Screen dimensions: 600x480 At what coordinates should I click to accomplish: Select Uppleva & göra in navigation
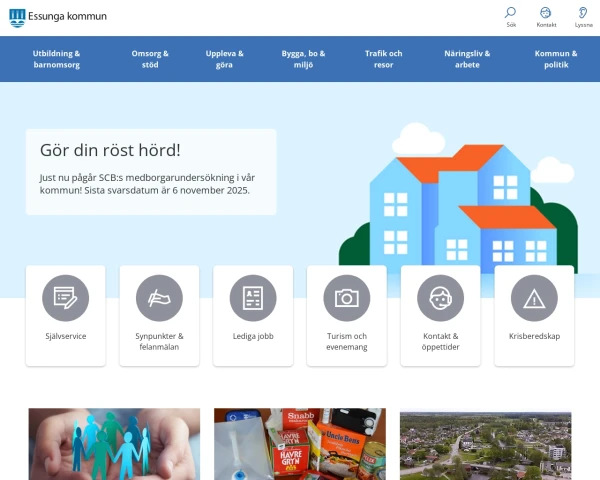click(x=224, y=59)
